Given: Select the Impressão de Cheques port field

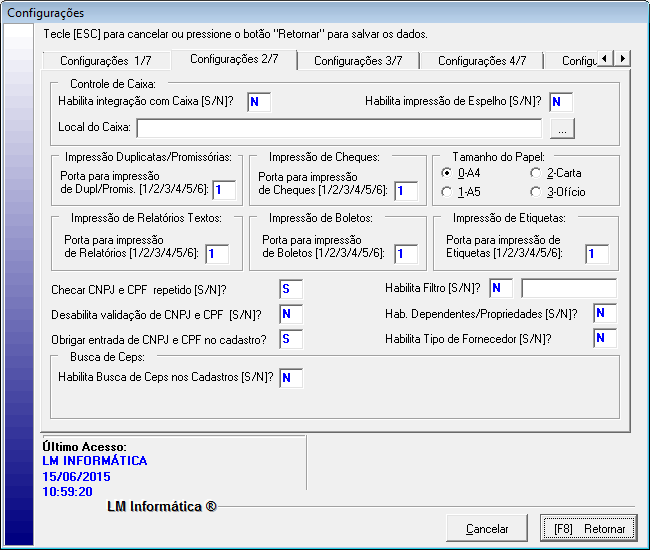Looking at the screenshot, I should click(405, 190).
